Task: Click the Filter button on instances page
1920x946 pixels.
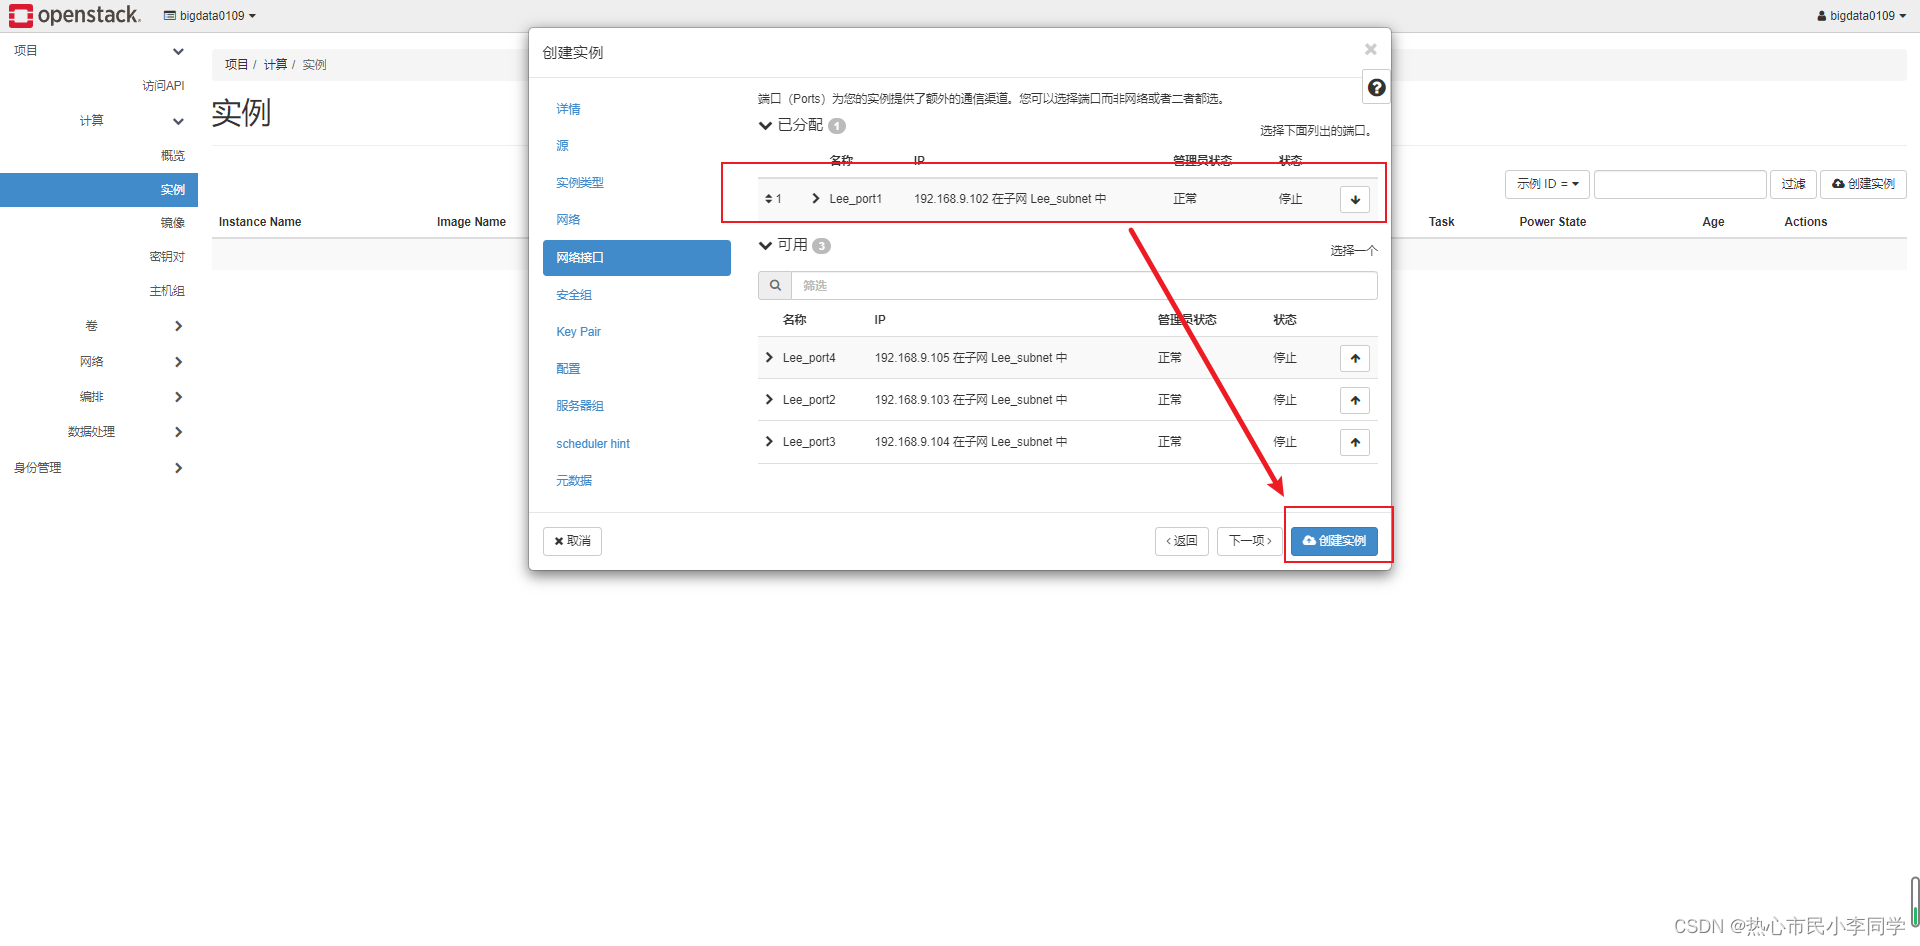Action: coord(1793,184)
